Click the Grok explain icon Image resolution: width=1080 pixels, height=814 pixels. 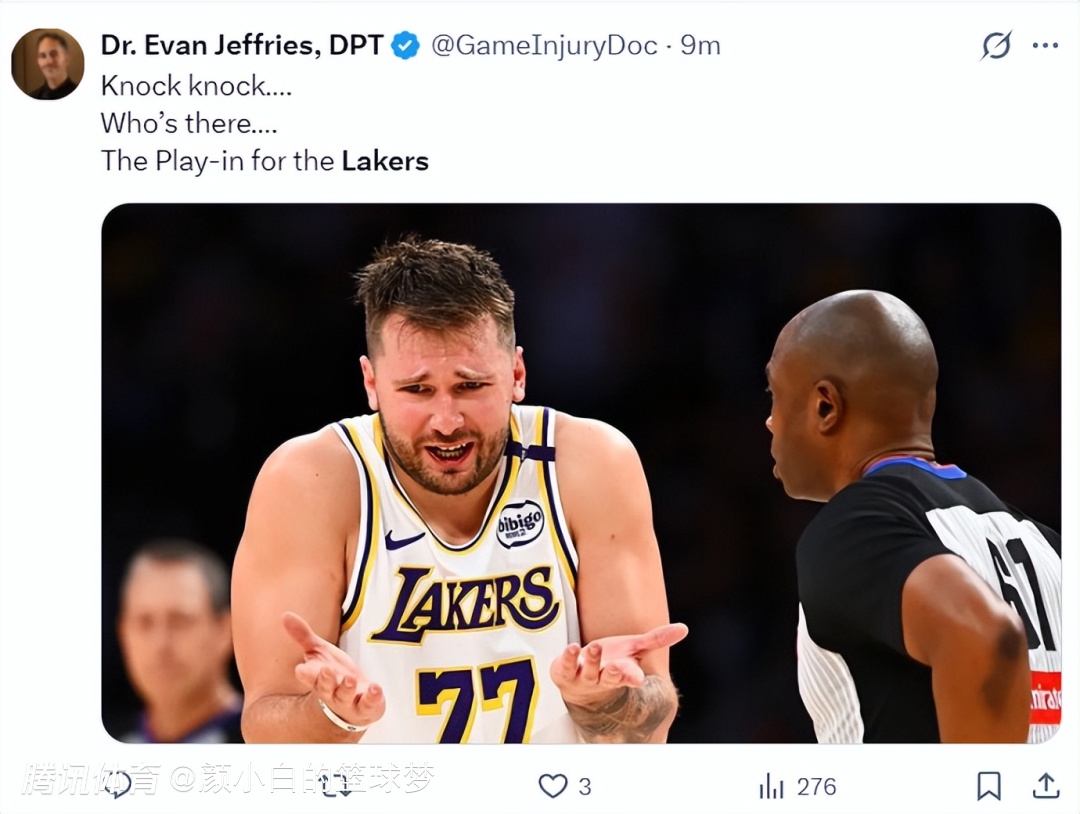(996, 46)
